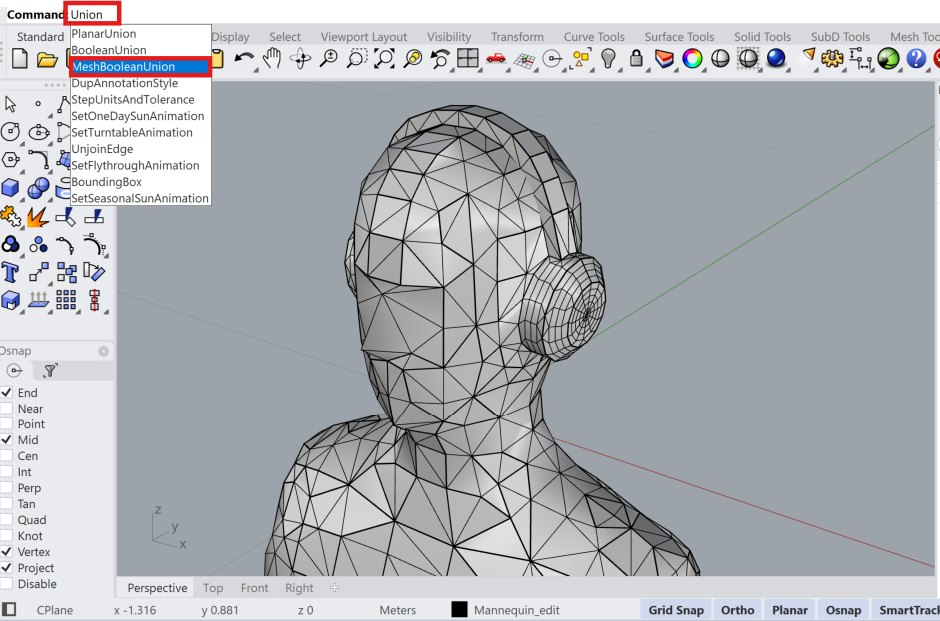Choose MeshBooleanUnion from autocomplete list
This screenshot has height=621, width=940.
tap(140, 67)
